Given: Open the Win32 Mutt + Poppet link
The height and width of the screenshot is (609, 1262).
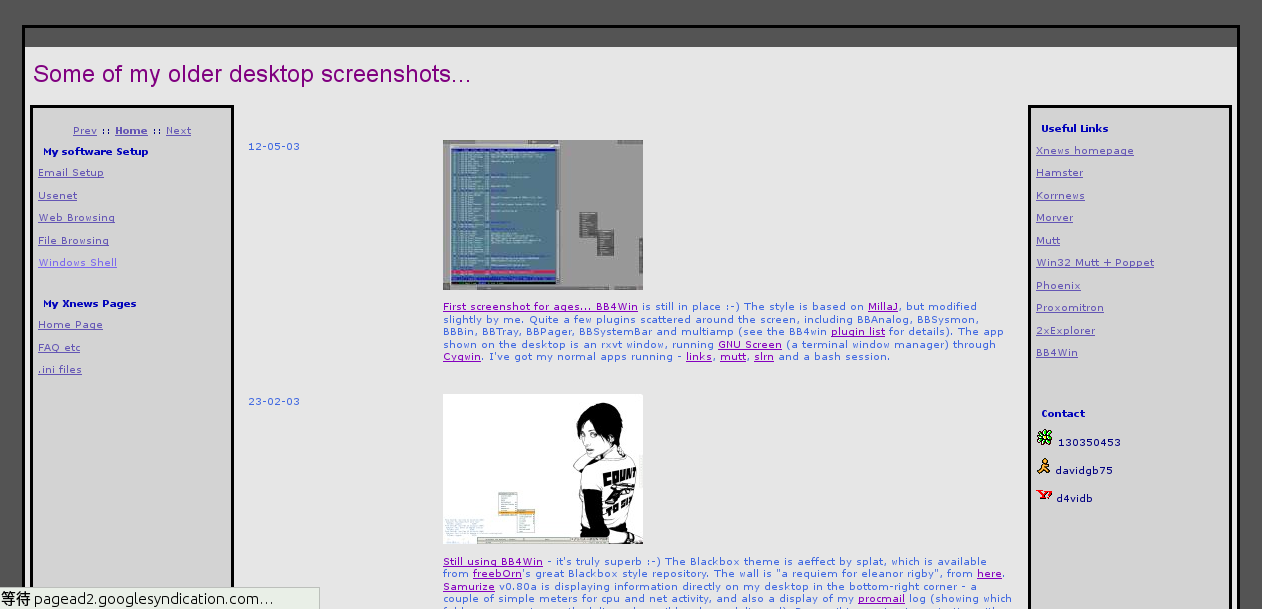Looking at the screenshot, I should pos(1095,263).
